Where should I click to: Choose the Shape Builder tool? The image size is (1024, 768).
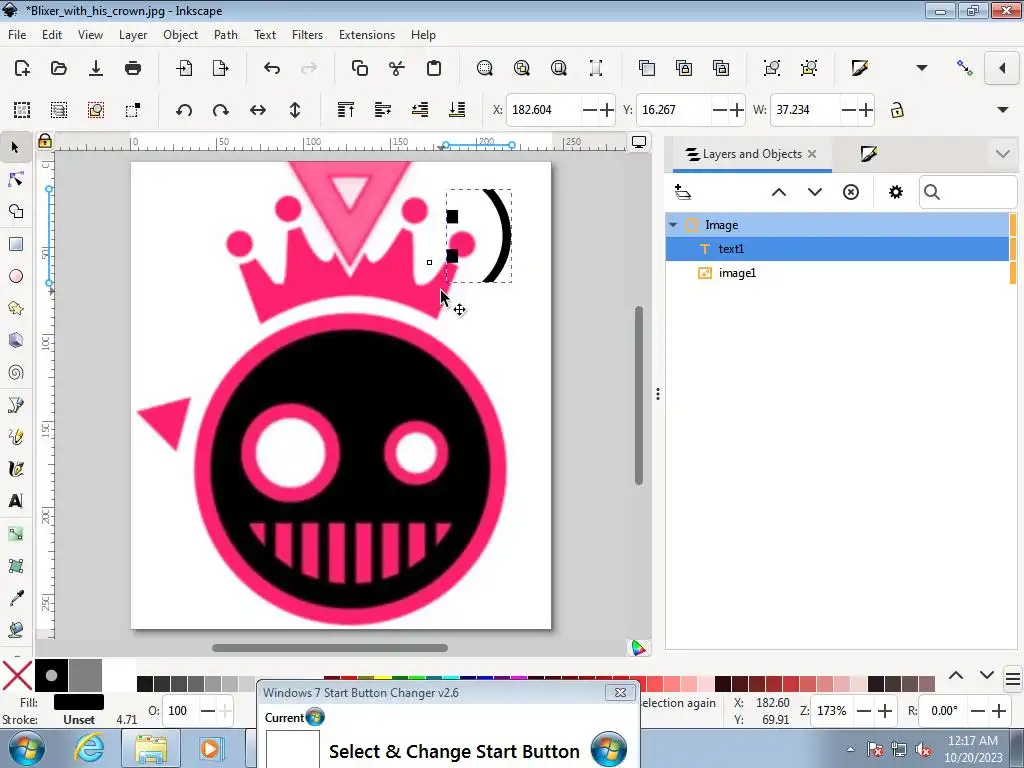tap(16, 212)
